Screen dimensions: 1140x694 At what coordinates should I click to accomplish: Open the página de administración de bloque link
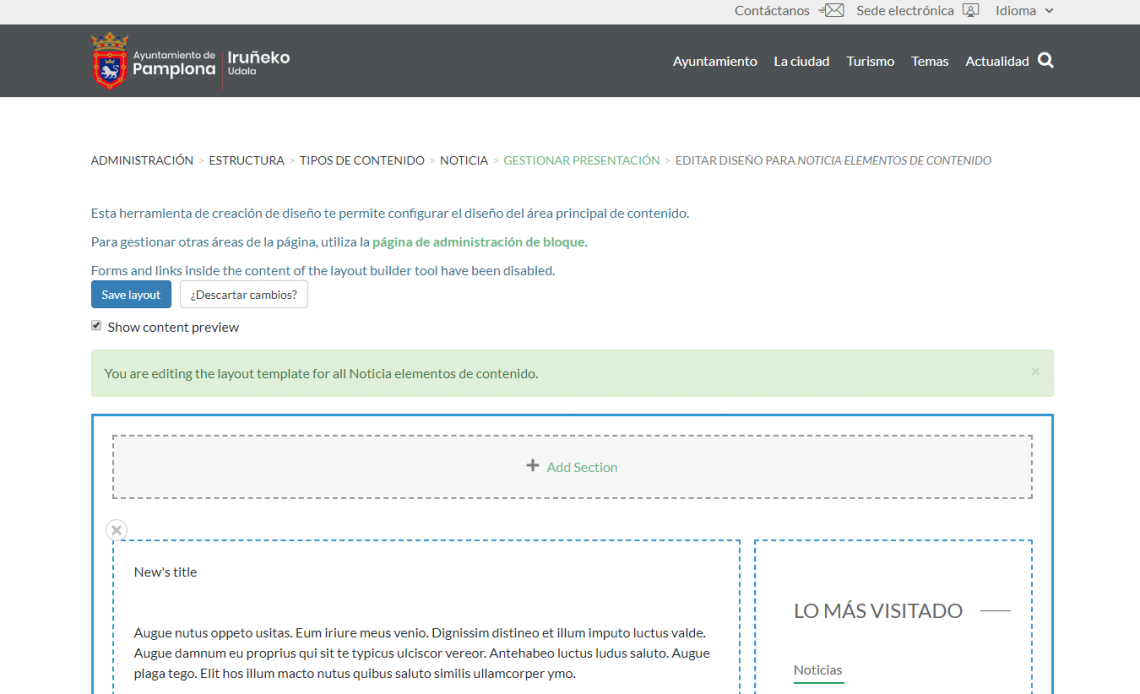478,241
